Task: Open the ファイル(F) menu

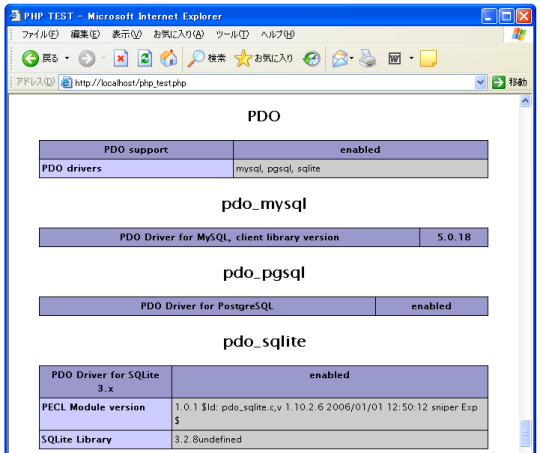Action: 40,34
